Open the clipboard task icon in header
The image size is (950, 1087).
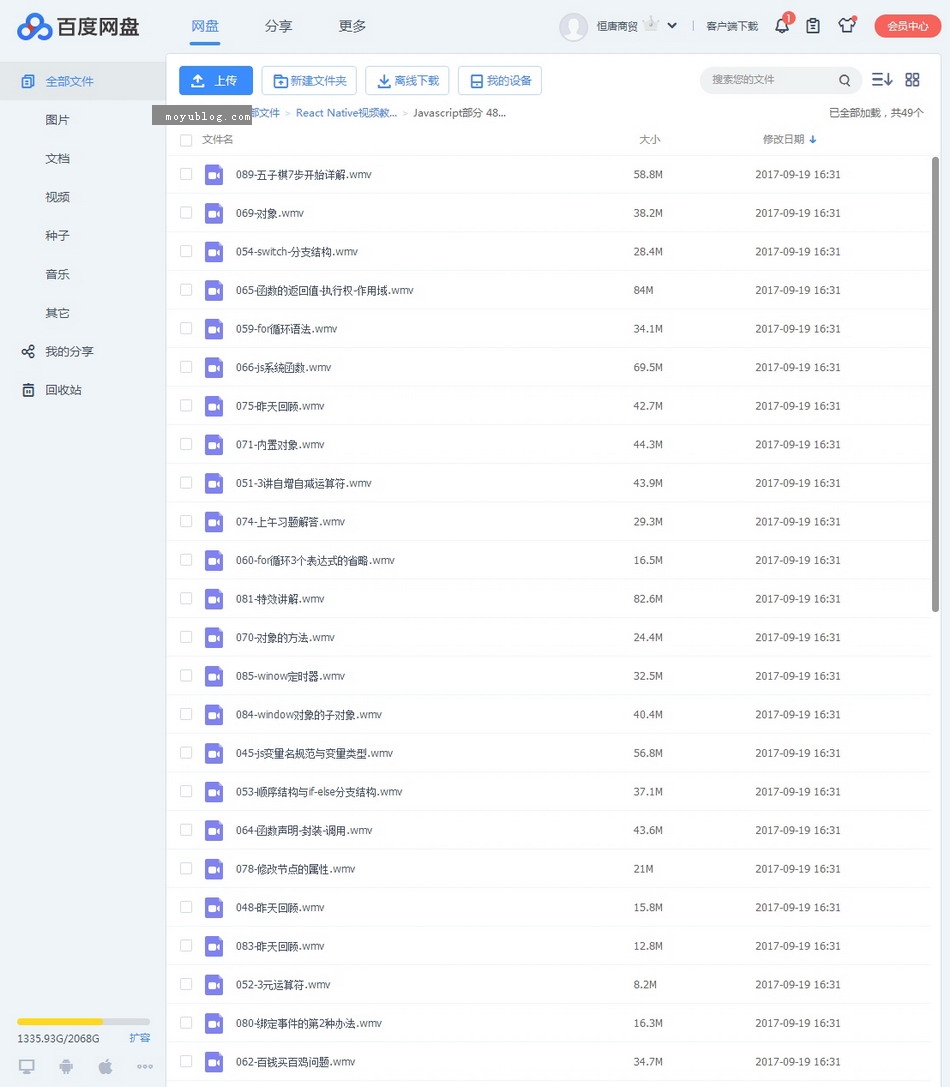813,26
